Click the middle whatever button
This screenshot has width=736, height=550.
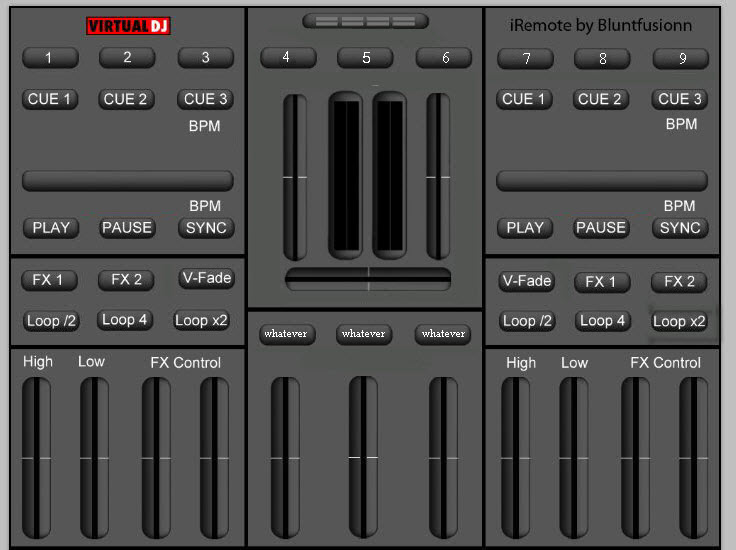click(364, 334)
